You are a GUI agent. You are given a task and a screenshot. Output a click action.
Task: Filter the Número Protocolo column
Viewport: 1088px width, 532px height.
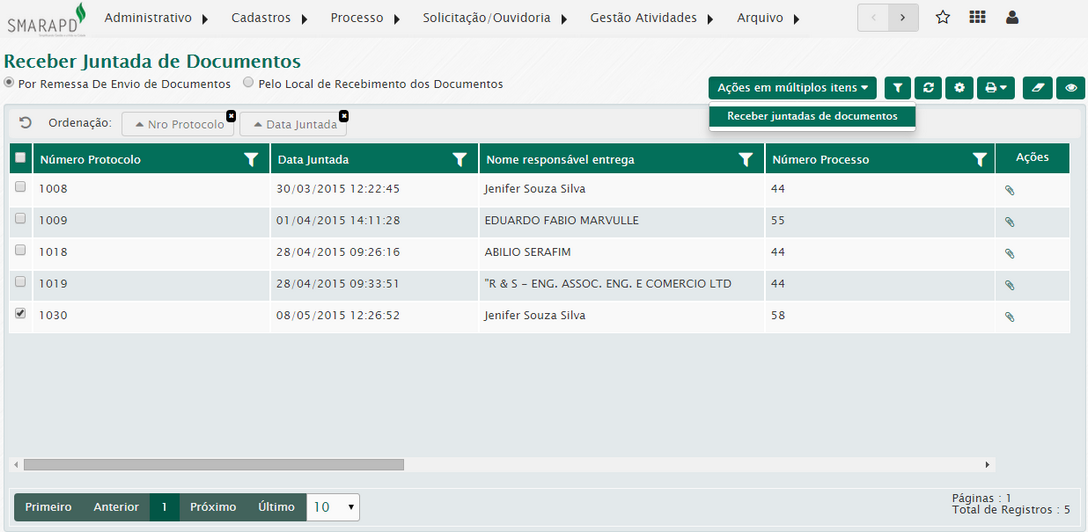point(251,159)
